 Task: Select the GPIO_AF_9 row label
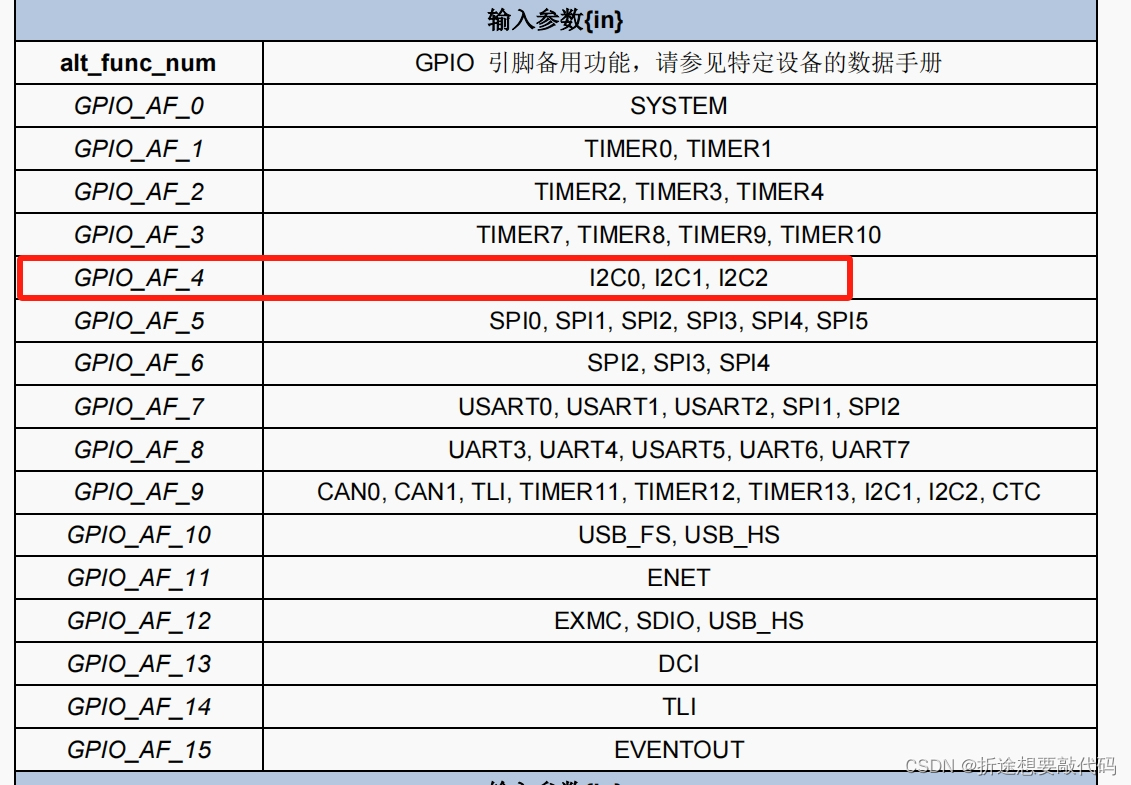pos(137,492)
